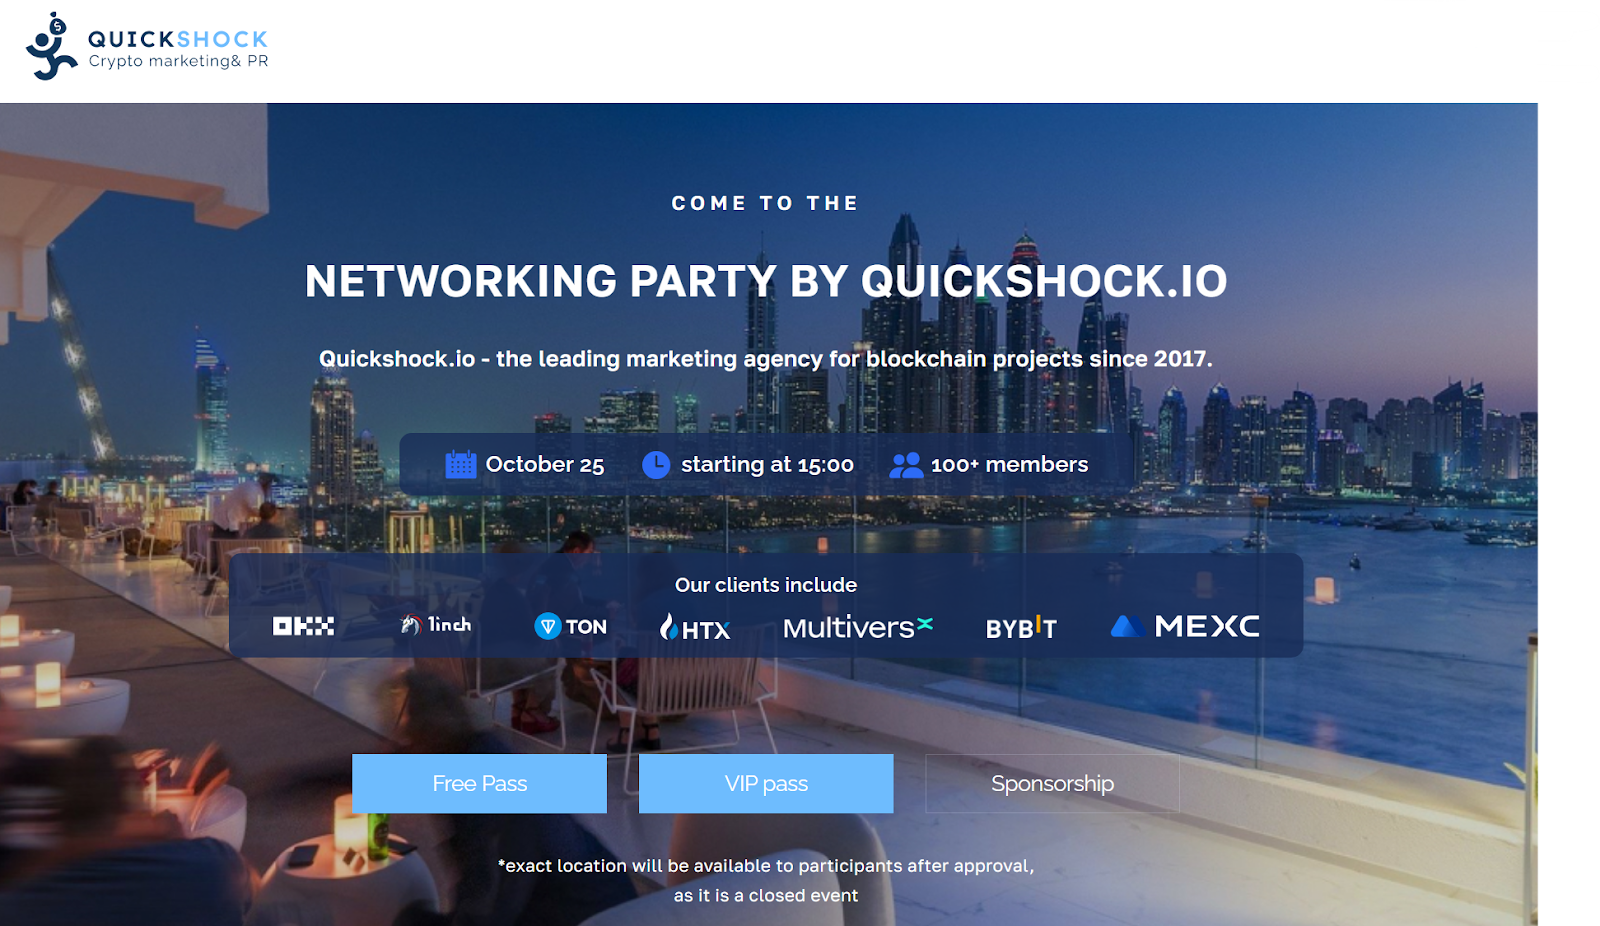The height and width of the screenshot is (926, 1600).
Task: Click the 'starting at 15:00' text
Action: pos(767,465)
